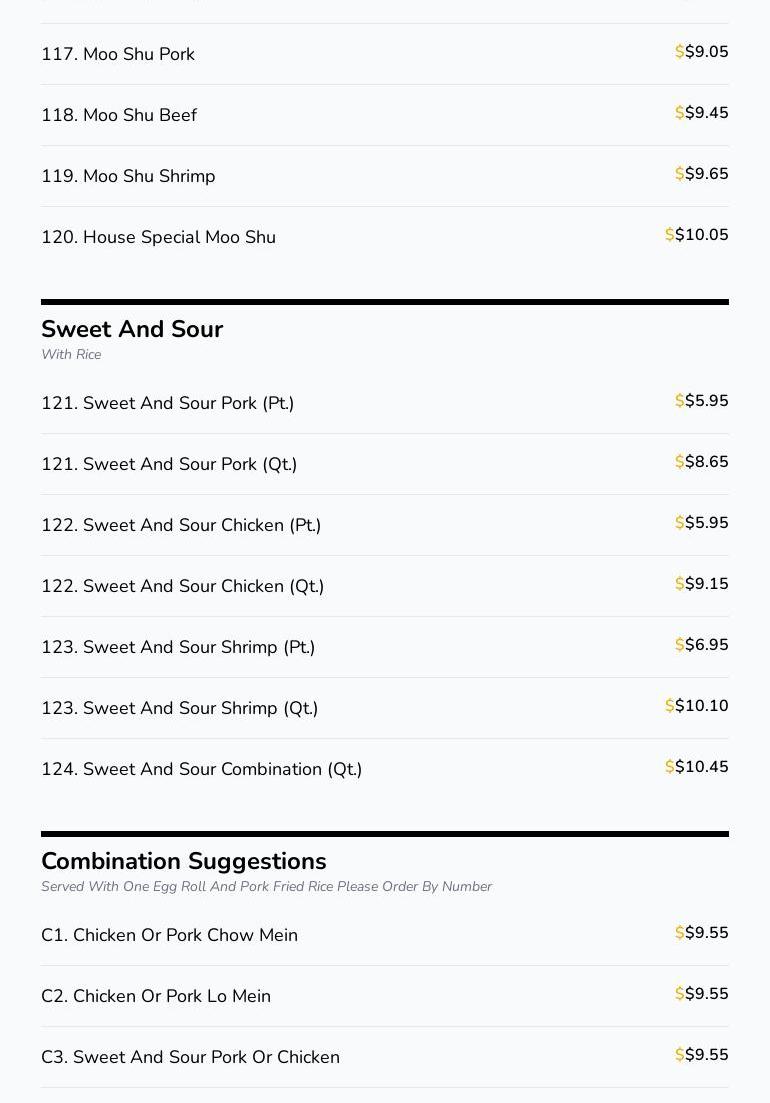
Task: Click 123. Sweet And Sour Shrimp (Pt.)
Action: point(178,647)
